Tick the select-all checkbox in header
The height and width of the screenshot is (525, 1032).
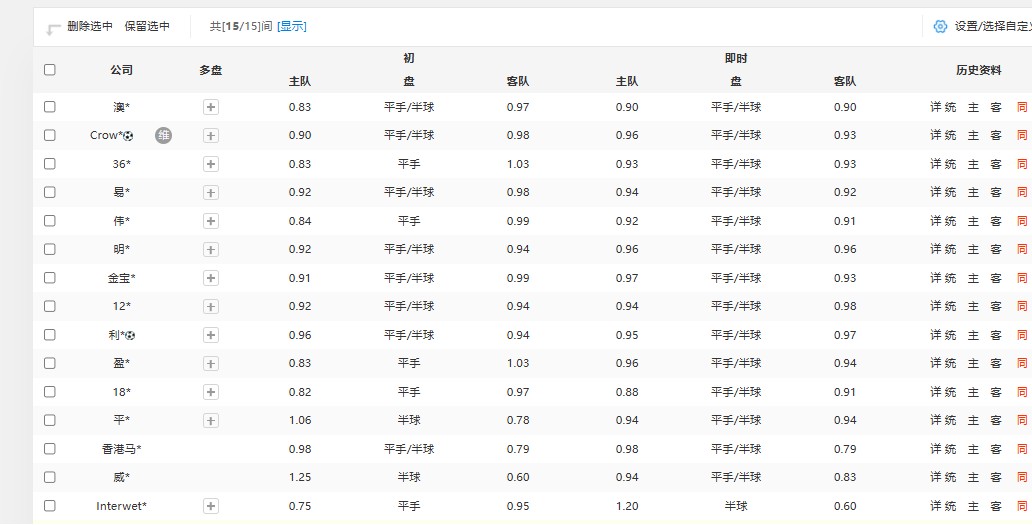click(x=49, y=70)
